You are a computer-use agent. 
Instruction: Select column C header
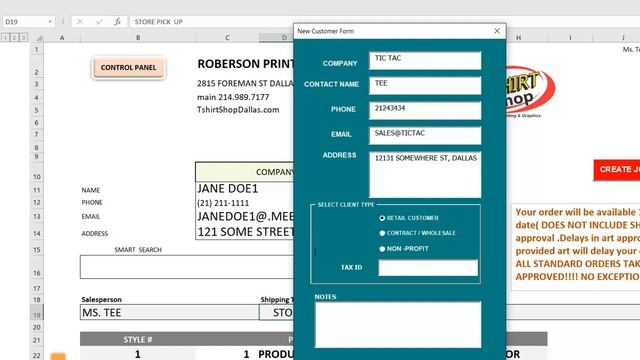click(x=227, y=38)
